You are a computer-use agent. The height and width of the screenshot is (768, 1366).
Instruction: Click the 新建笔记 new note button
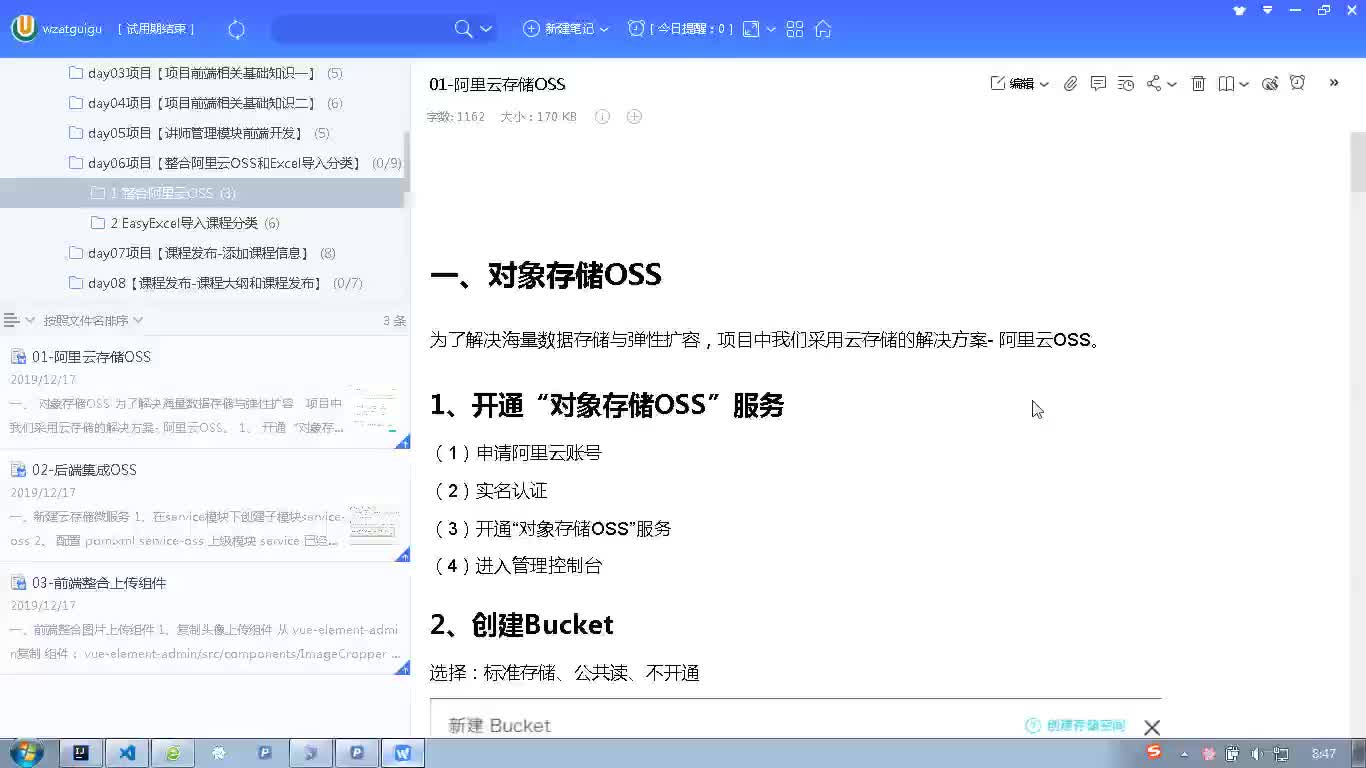point(559,29)
